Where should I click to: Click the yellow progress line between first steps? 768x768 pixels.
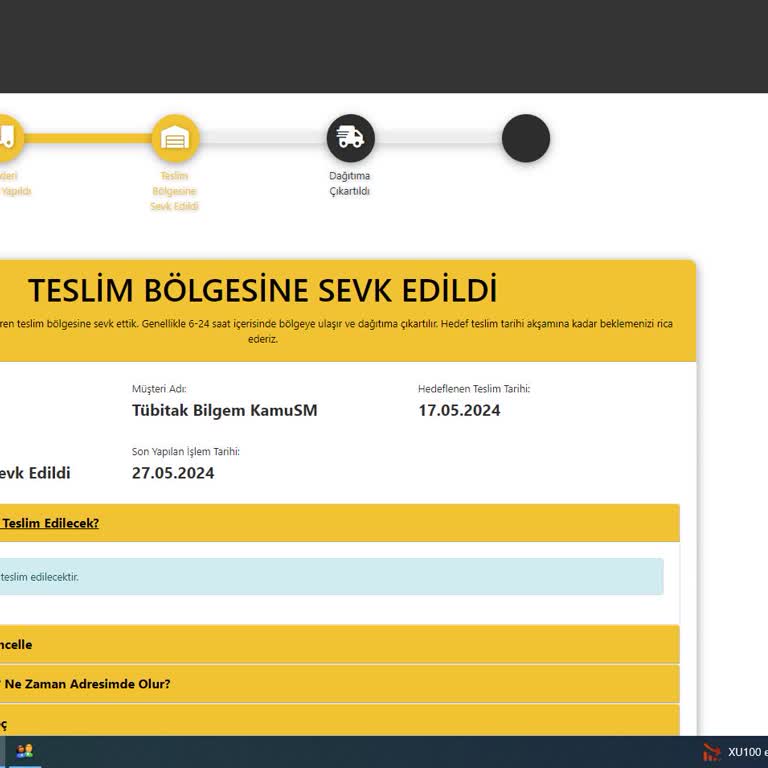click(87, 139)
